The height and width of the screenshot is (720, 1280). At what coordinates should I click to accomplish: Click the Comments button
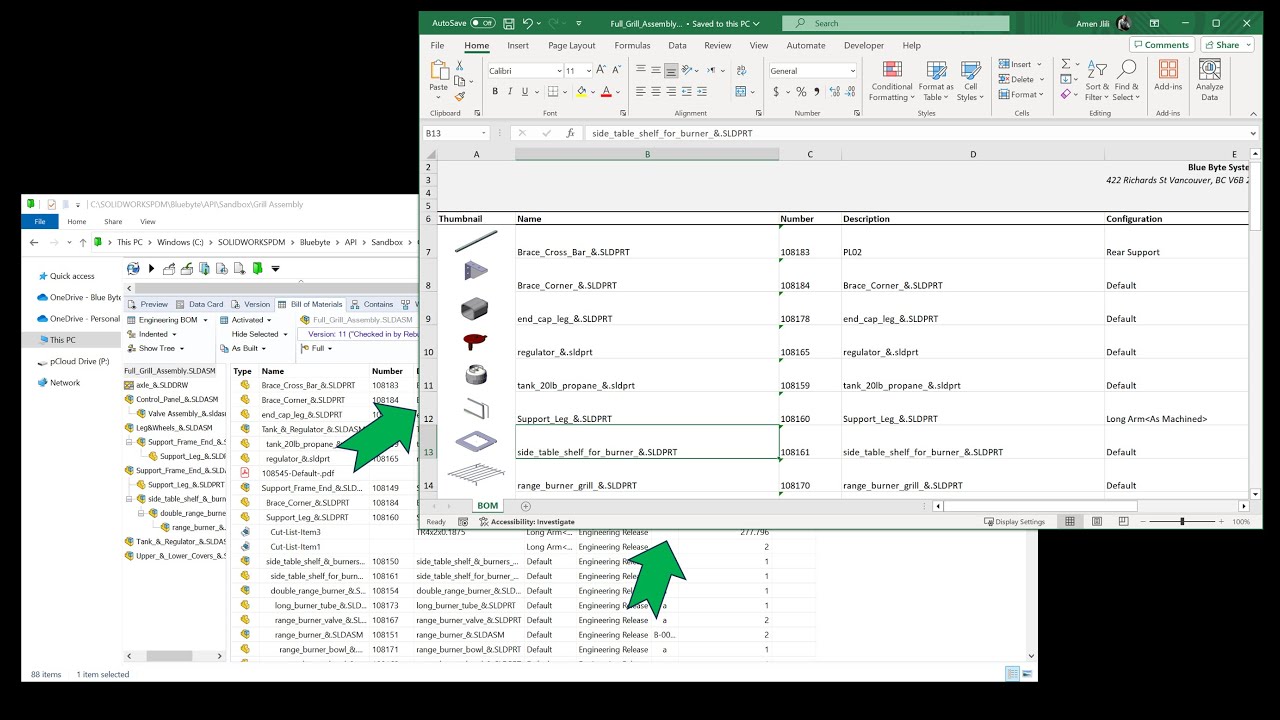click(x=1161, y=45)
